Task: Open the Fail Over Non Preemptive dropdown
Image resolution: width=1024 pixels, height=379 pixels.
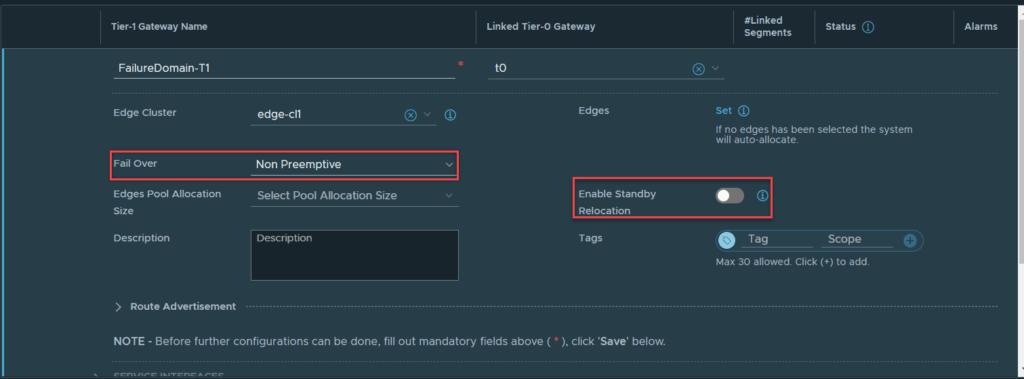Action: tap(354, 165)
